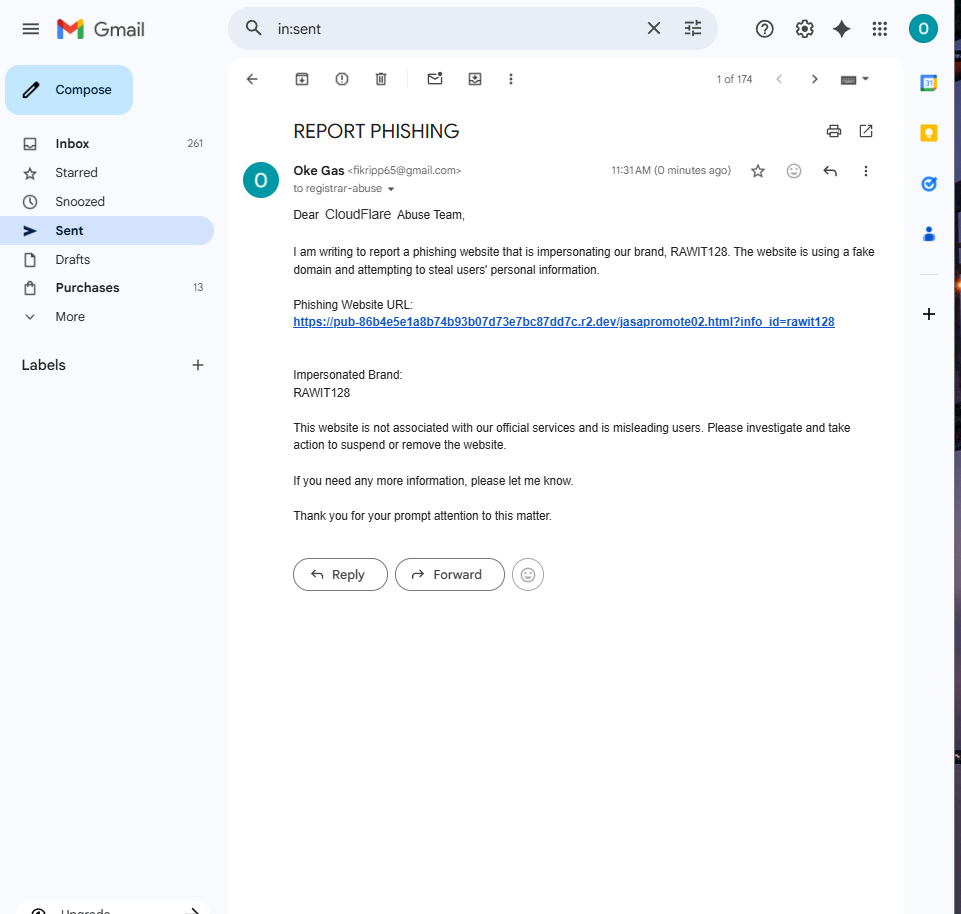Image resolution: width=961 pixels, height=914 pixels.
Task: Open Google account avatar at top right
Action: click(923, 29)
